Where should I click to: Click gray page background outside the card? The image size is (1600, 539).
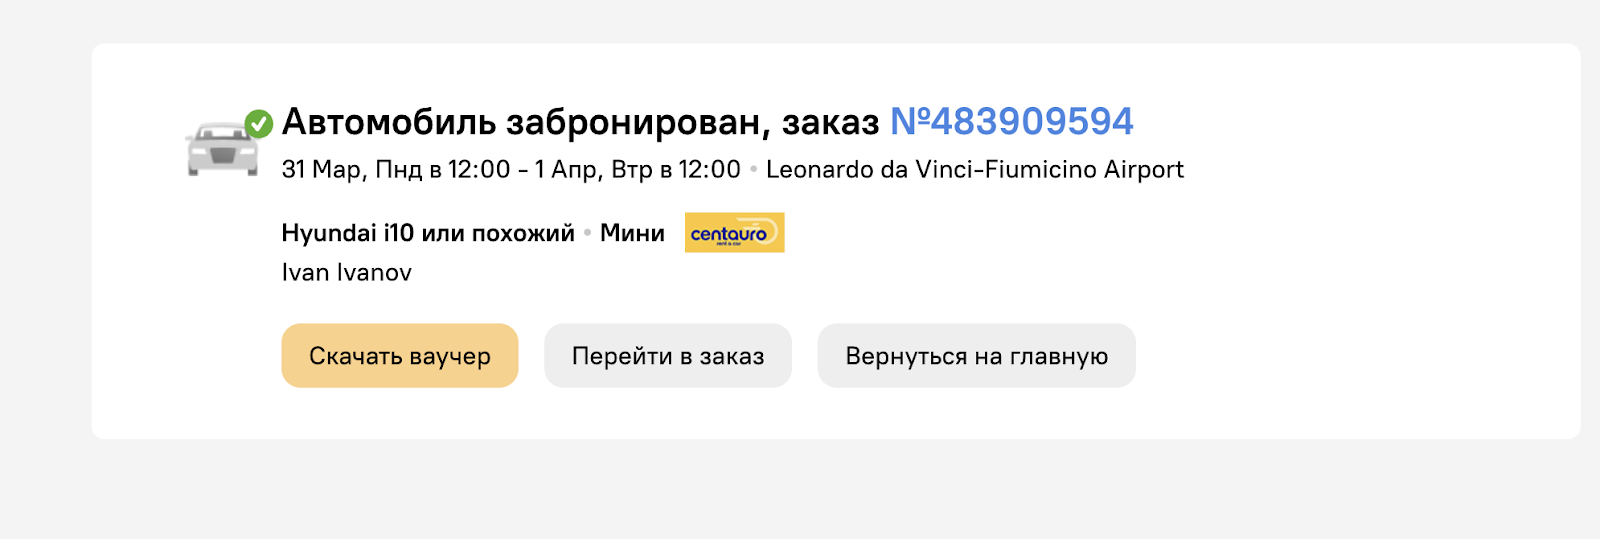(800, 490)
